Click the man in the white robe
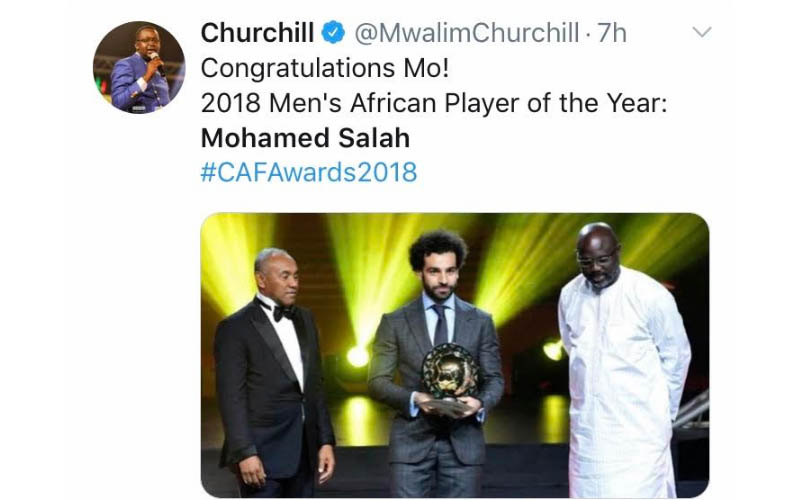800x500 pixels. (621, 370)
